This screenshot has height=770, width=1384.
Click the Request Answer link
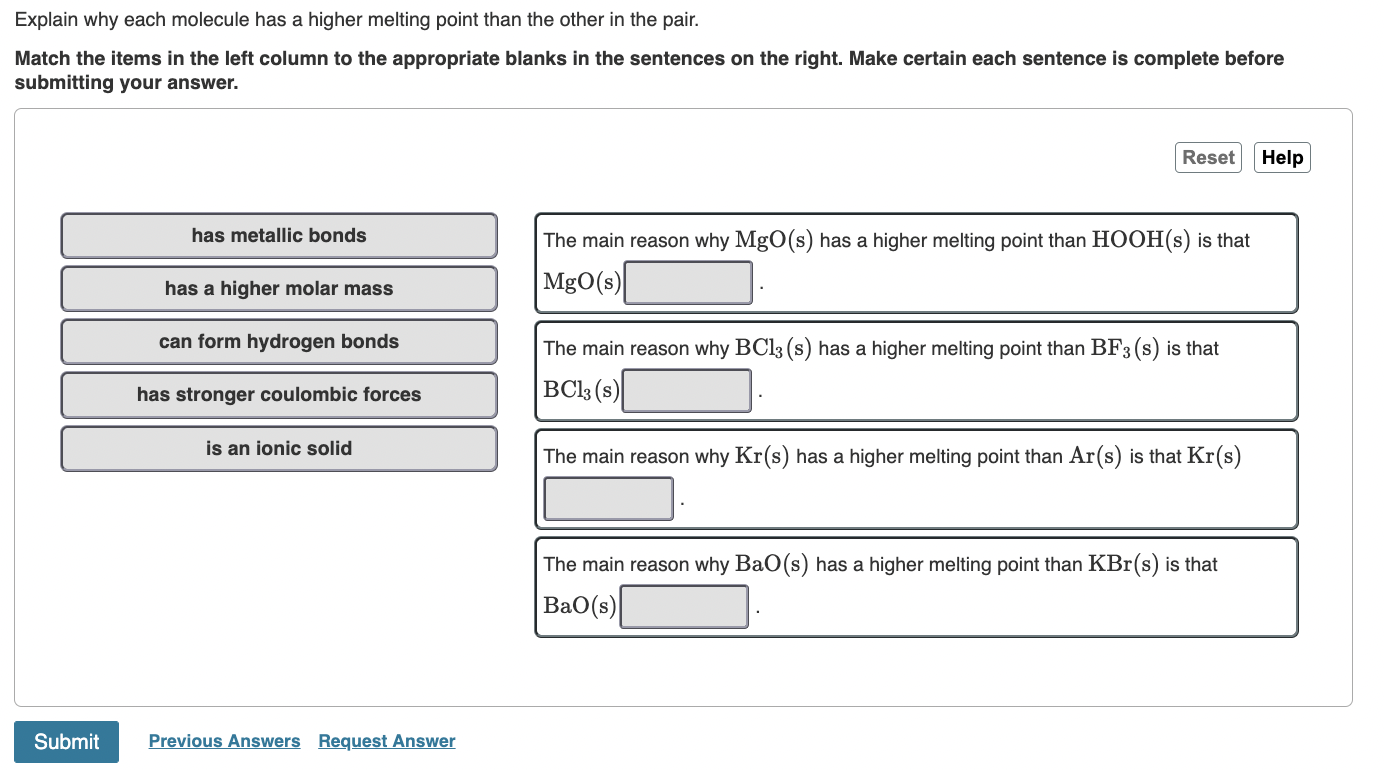point(386,741)
